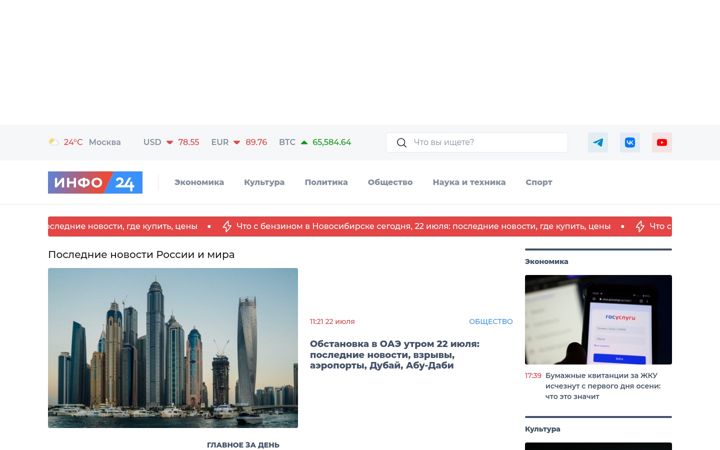Open the YouTube channel icon
This screenshot has width=720, height=450.
click(662, 142)
